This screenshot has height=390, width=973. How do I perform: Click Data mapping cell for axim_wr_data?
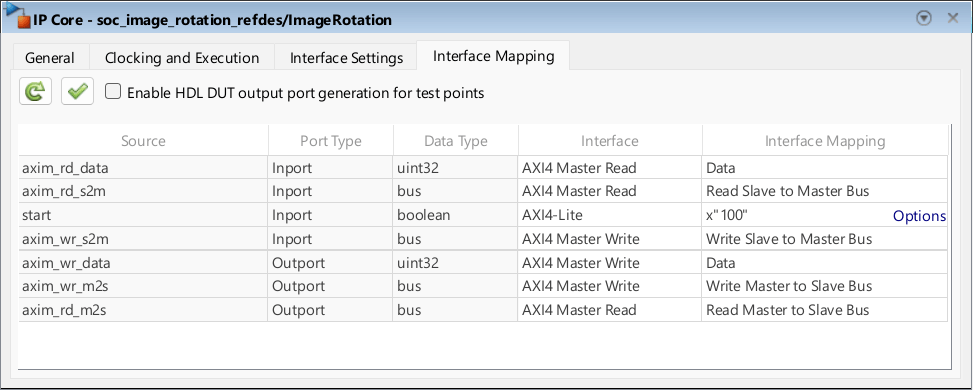(x=825, y=263)
